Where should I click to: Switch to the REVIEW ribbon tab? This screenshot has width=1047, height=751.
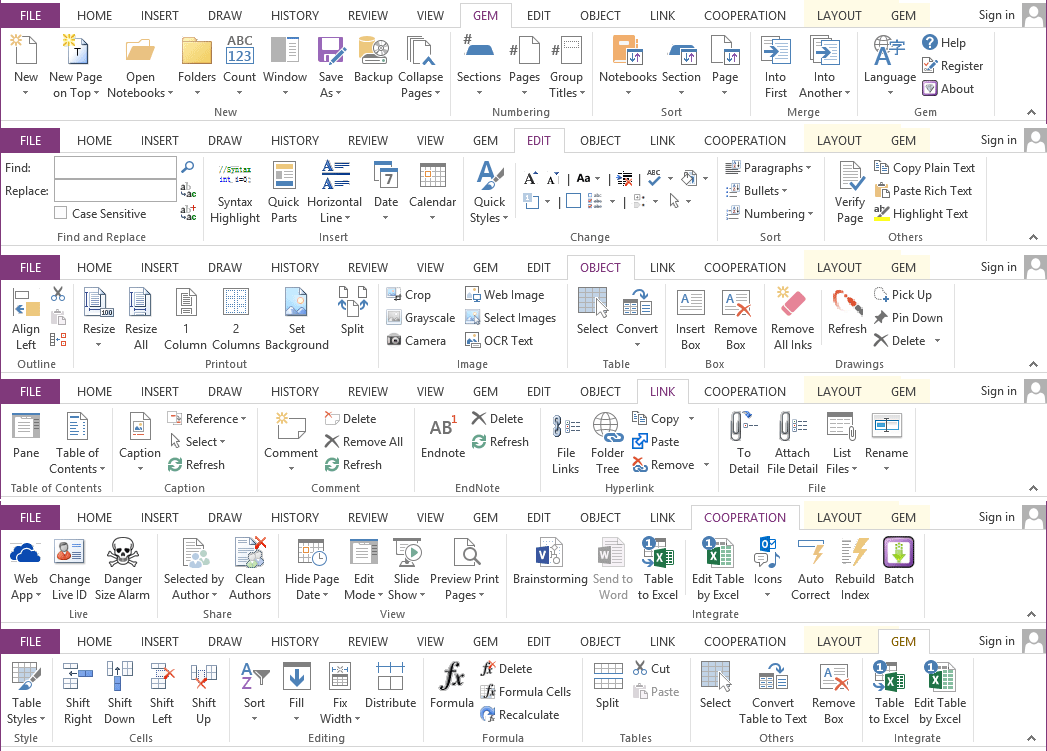[x=367, y=15]
